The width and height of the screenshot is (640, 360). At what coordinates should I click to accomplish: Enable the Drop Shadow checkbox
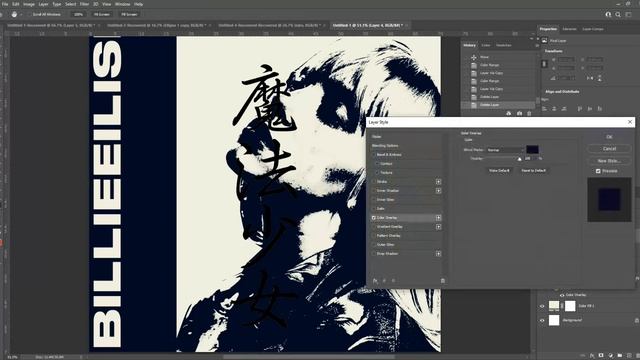(373, 253)
